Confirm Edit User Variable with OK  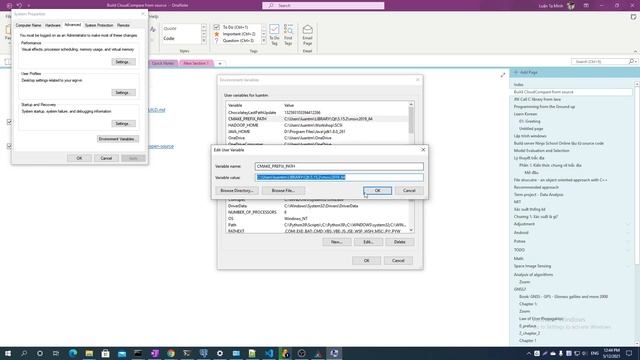pyautogui.click(x=378, y=191)
